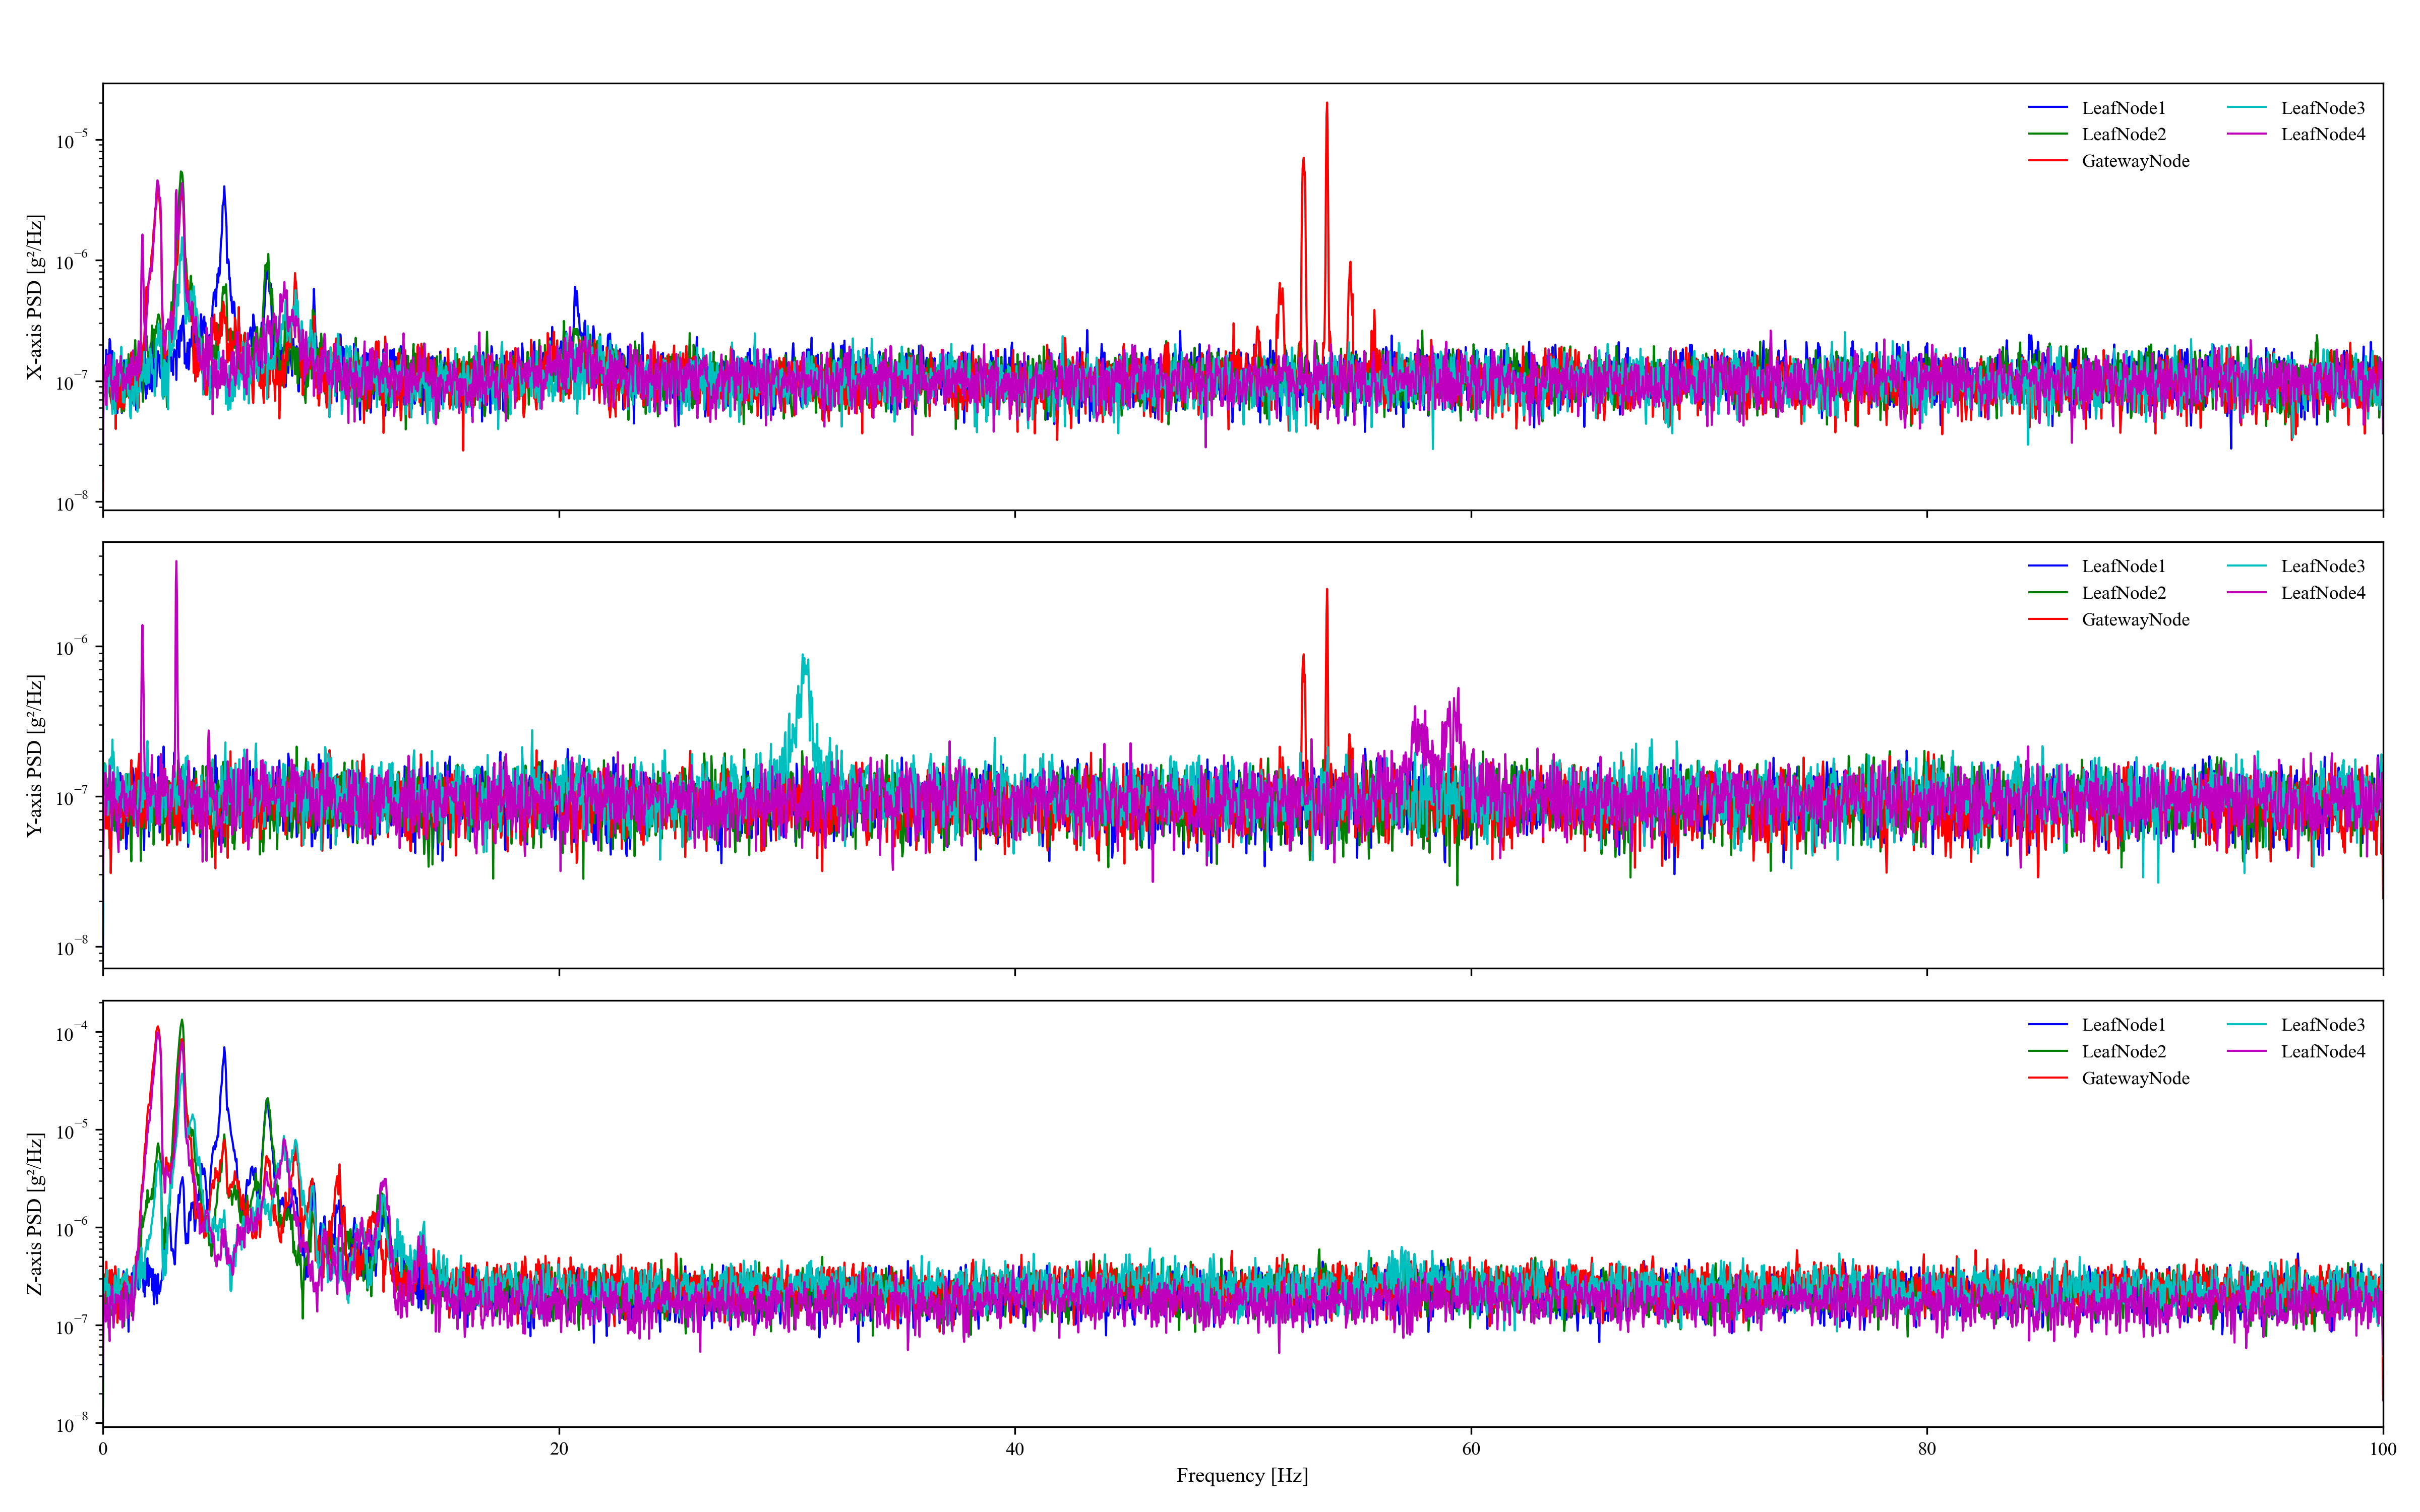Click LeafNode4 legend label in Z-axis plot
The image size is (2420, 1512).
(x=2322, y=1051)
